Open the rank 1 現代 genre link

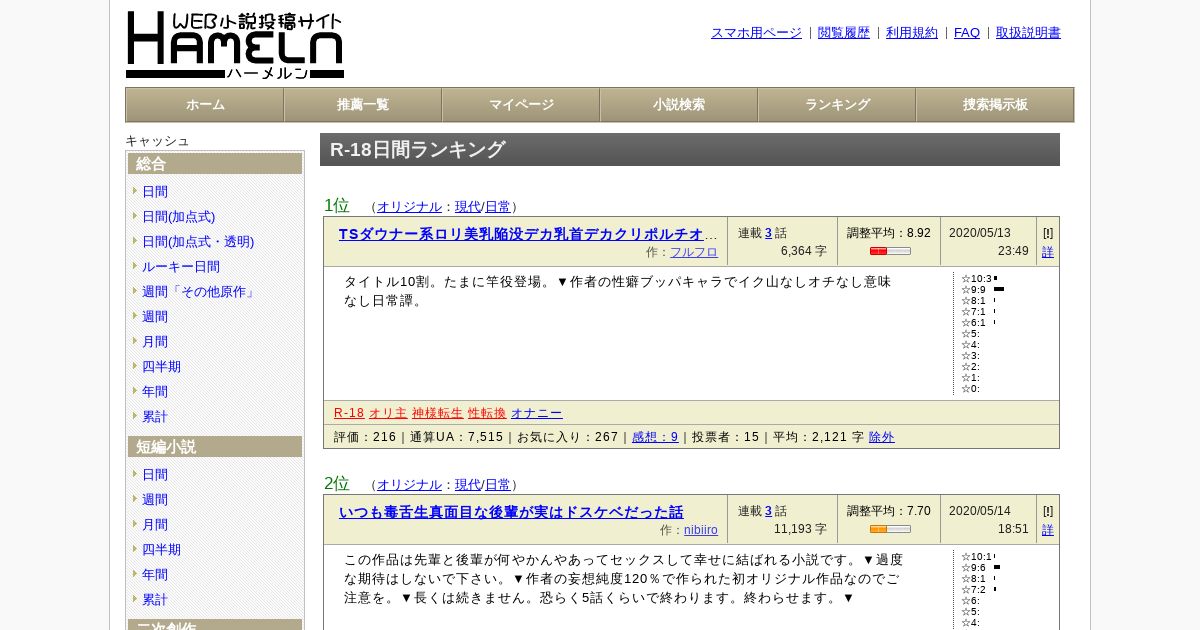coord(468,207)
